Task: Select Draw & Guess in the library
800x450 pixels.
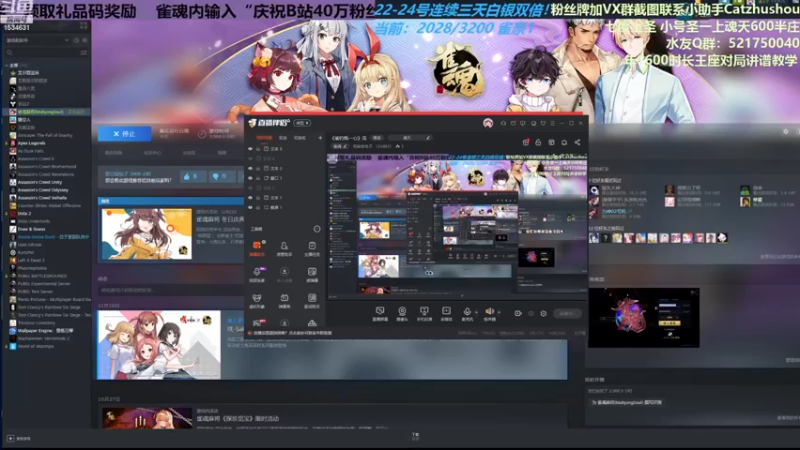Action: (x=31, y=229)
